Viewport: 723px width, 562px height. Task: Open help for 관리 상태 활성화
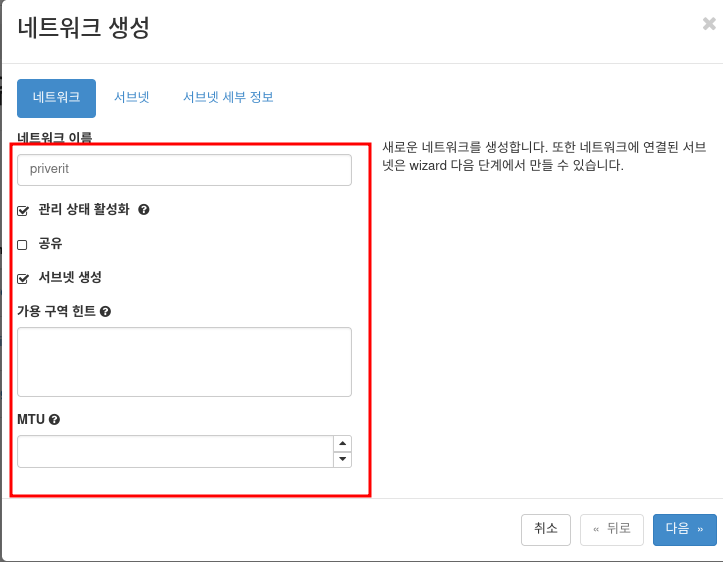(144, 210)
